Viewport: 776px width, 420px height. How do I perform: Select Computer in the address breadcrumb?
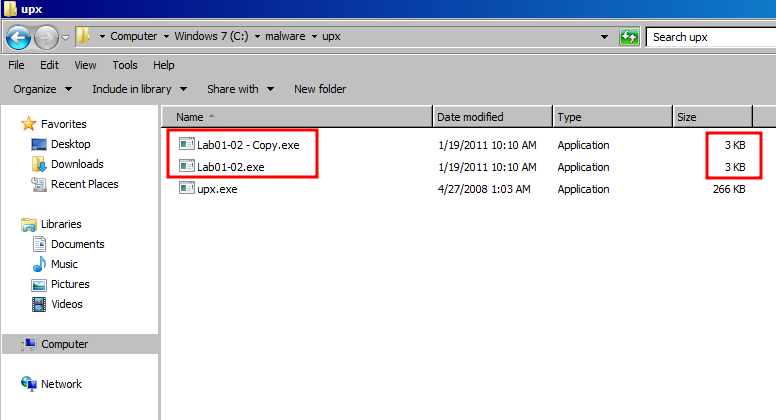coord(134,36)
